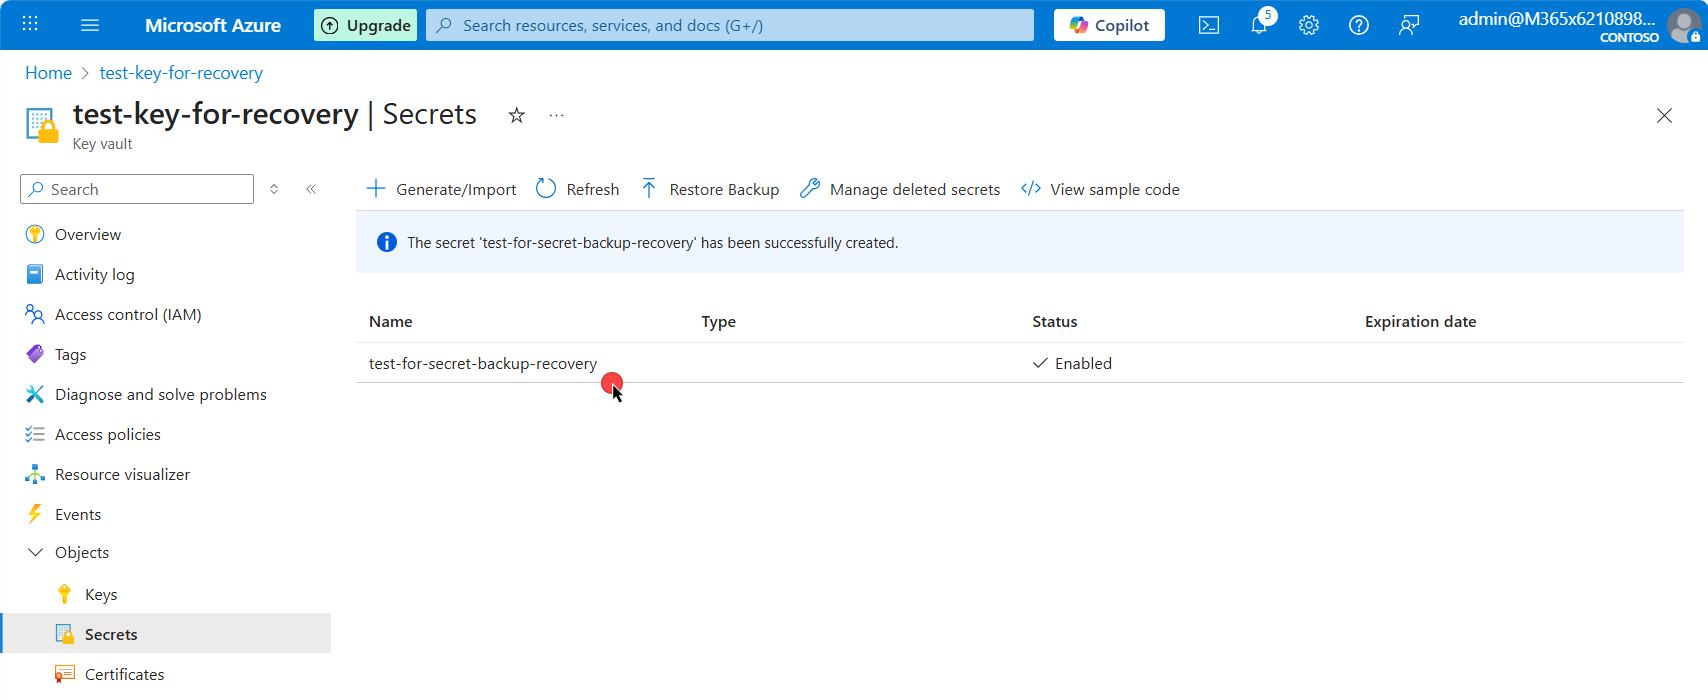Image resolution: width=1708 pixels, height=700 pixels.
Task: Launch Cloud Shell terminal icon
Action: click(1209, 25)
